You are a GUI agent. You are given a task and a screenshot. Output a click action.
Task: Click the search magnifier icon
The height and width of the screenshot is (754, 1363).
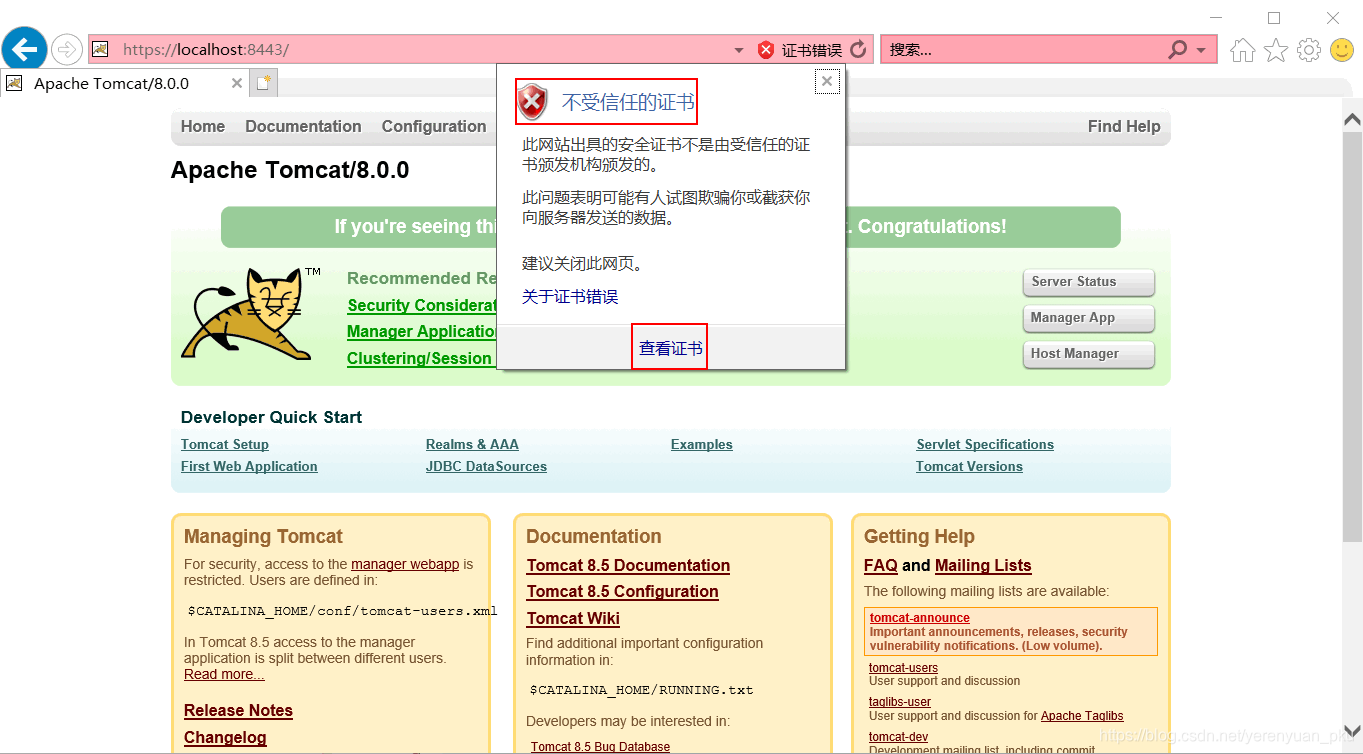[x=1178, y=49]
